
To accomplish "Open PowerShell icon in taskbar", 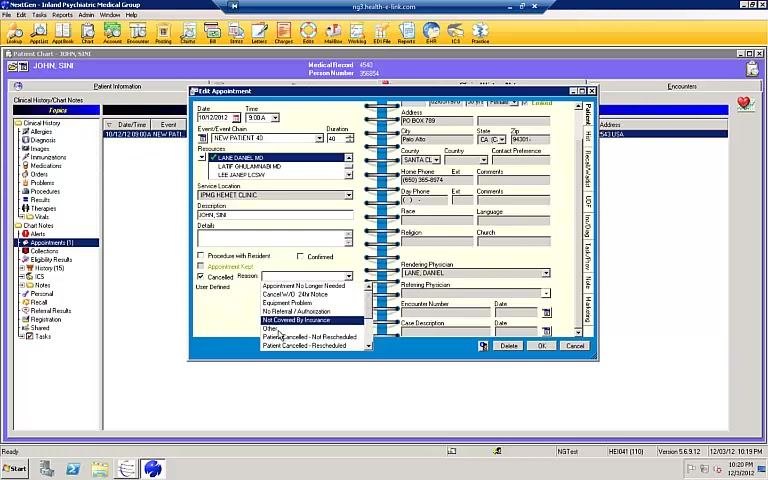I will coord(73,469).
